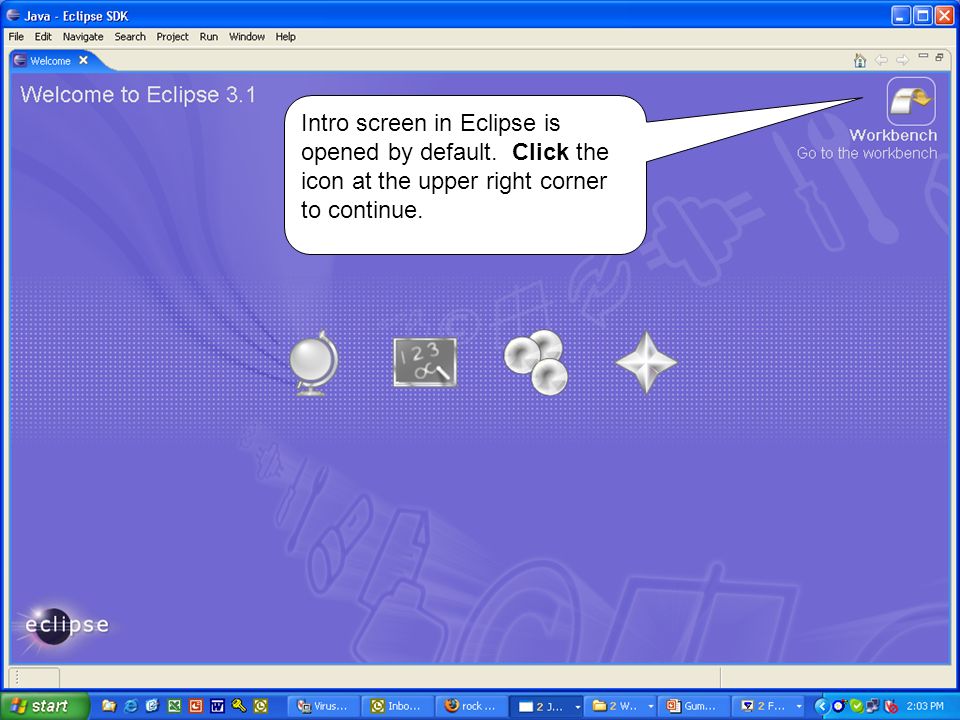Open the Help menu
Viewport: 960px width, 720px height.
coord(285,37)
